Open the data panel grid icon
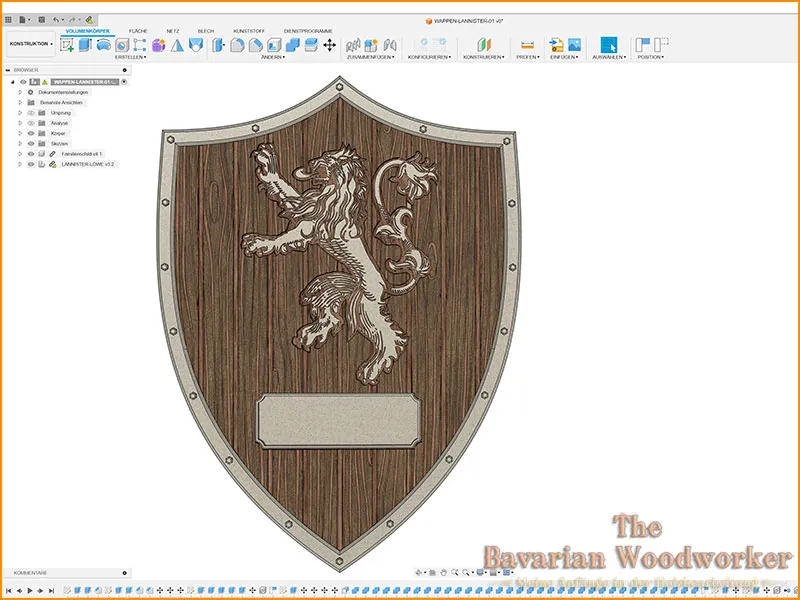The height and width of the screenshot is (600, 800). click(x=8, y=20)
